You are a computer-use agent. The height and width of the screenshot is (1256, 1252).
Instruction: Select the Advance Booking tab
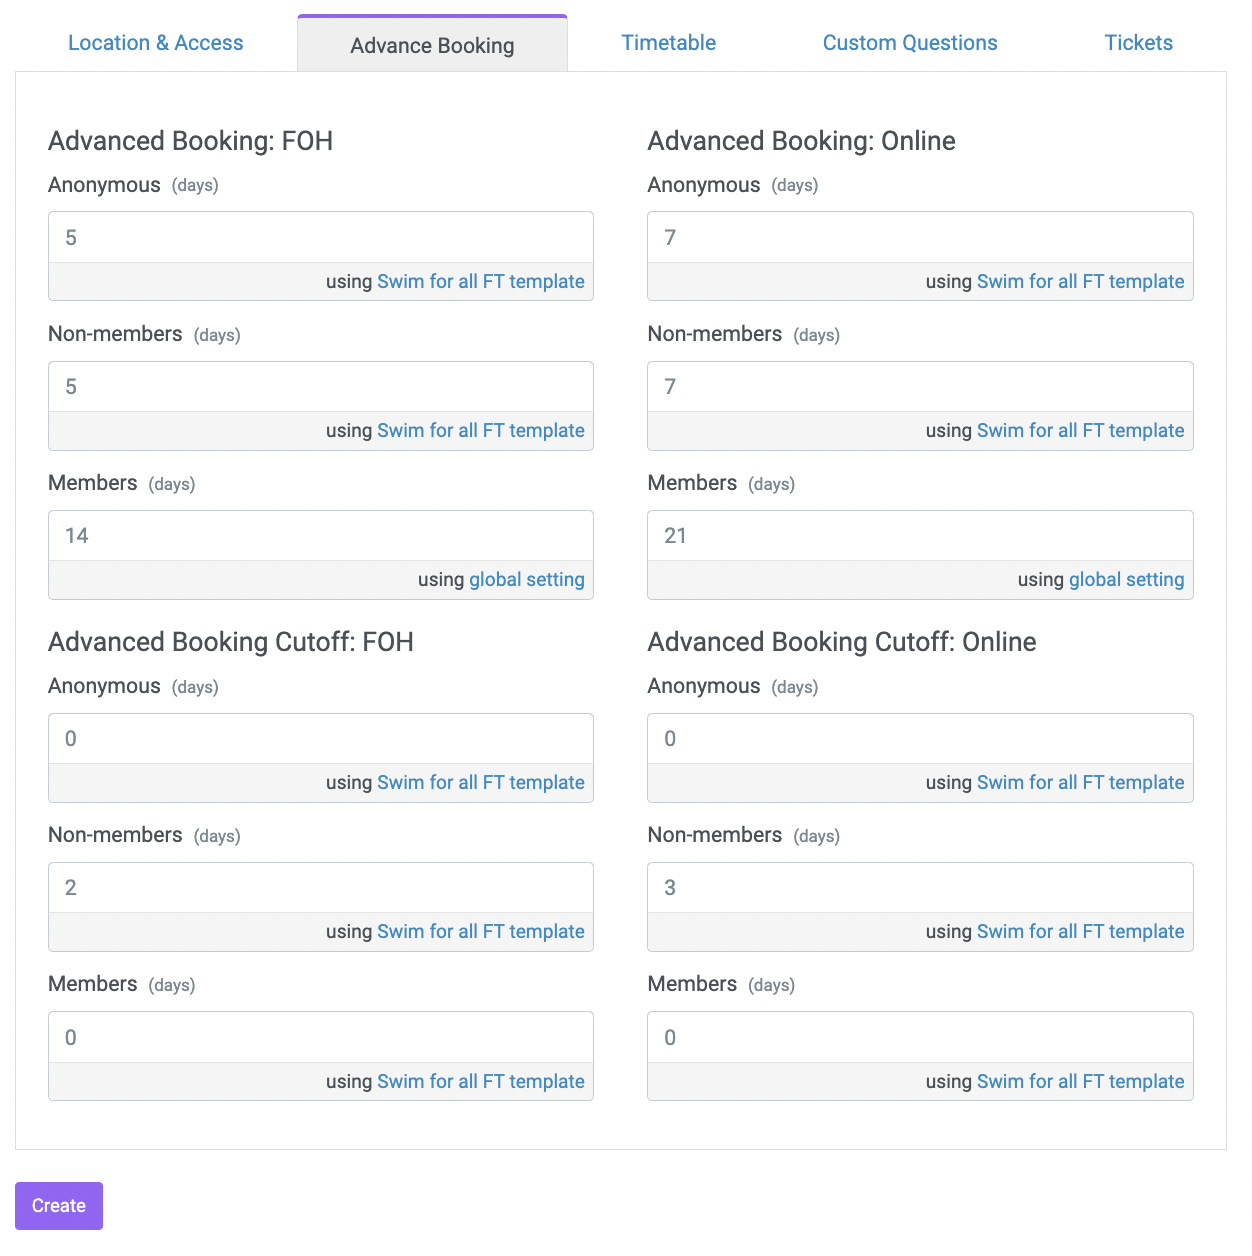(x=432, y=45)
